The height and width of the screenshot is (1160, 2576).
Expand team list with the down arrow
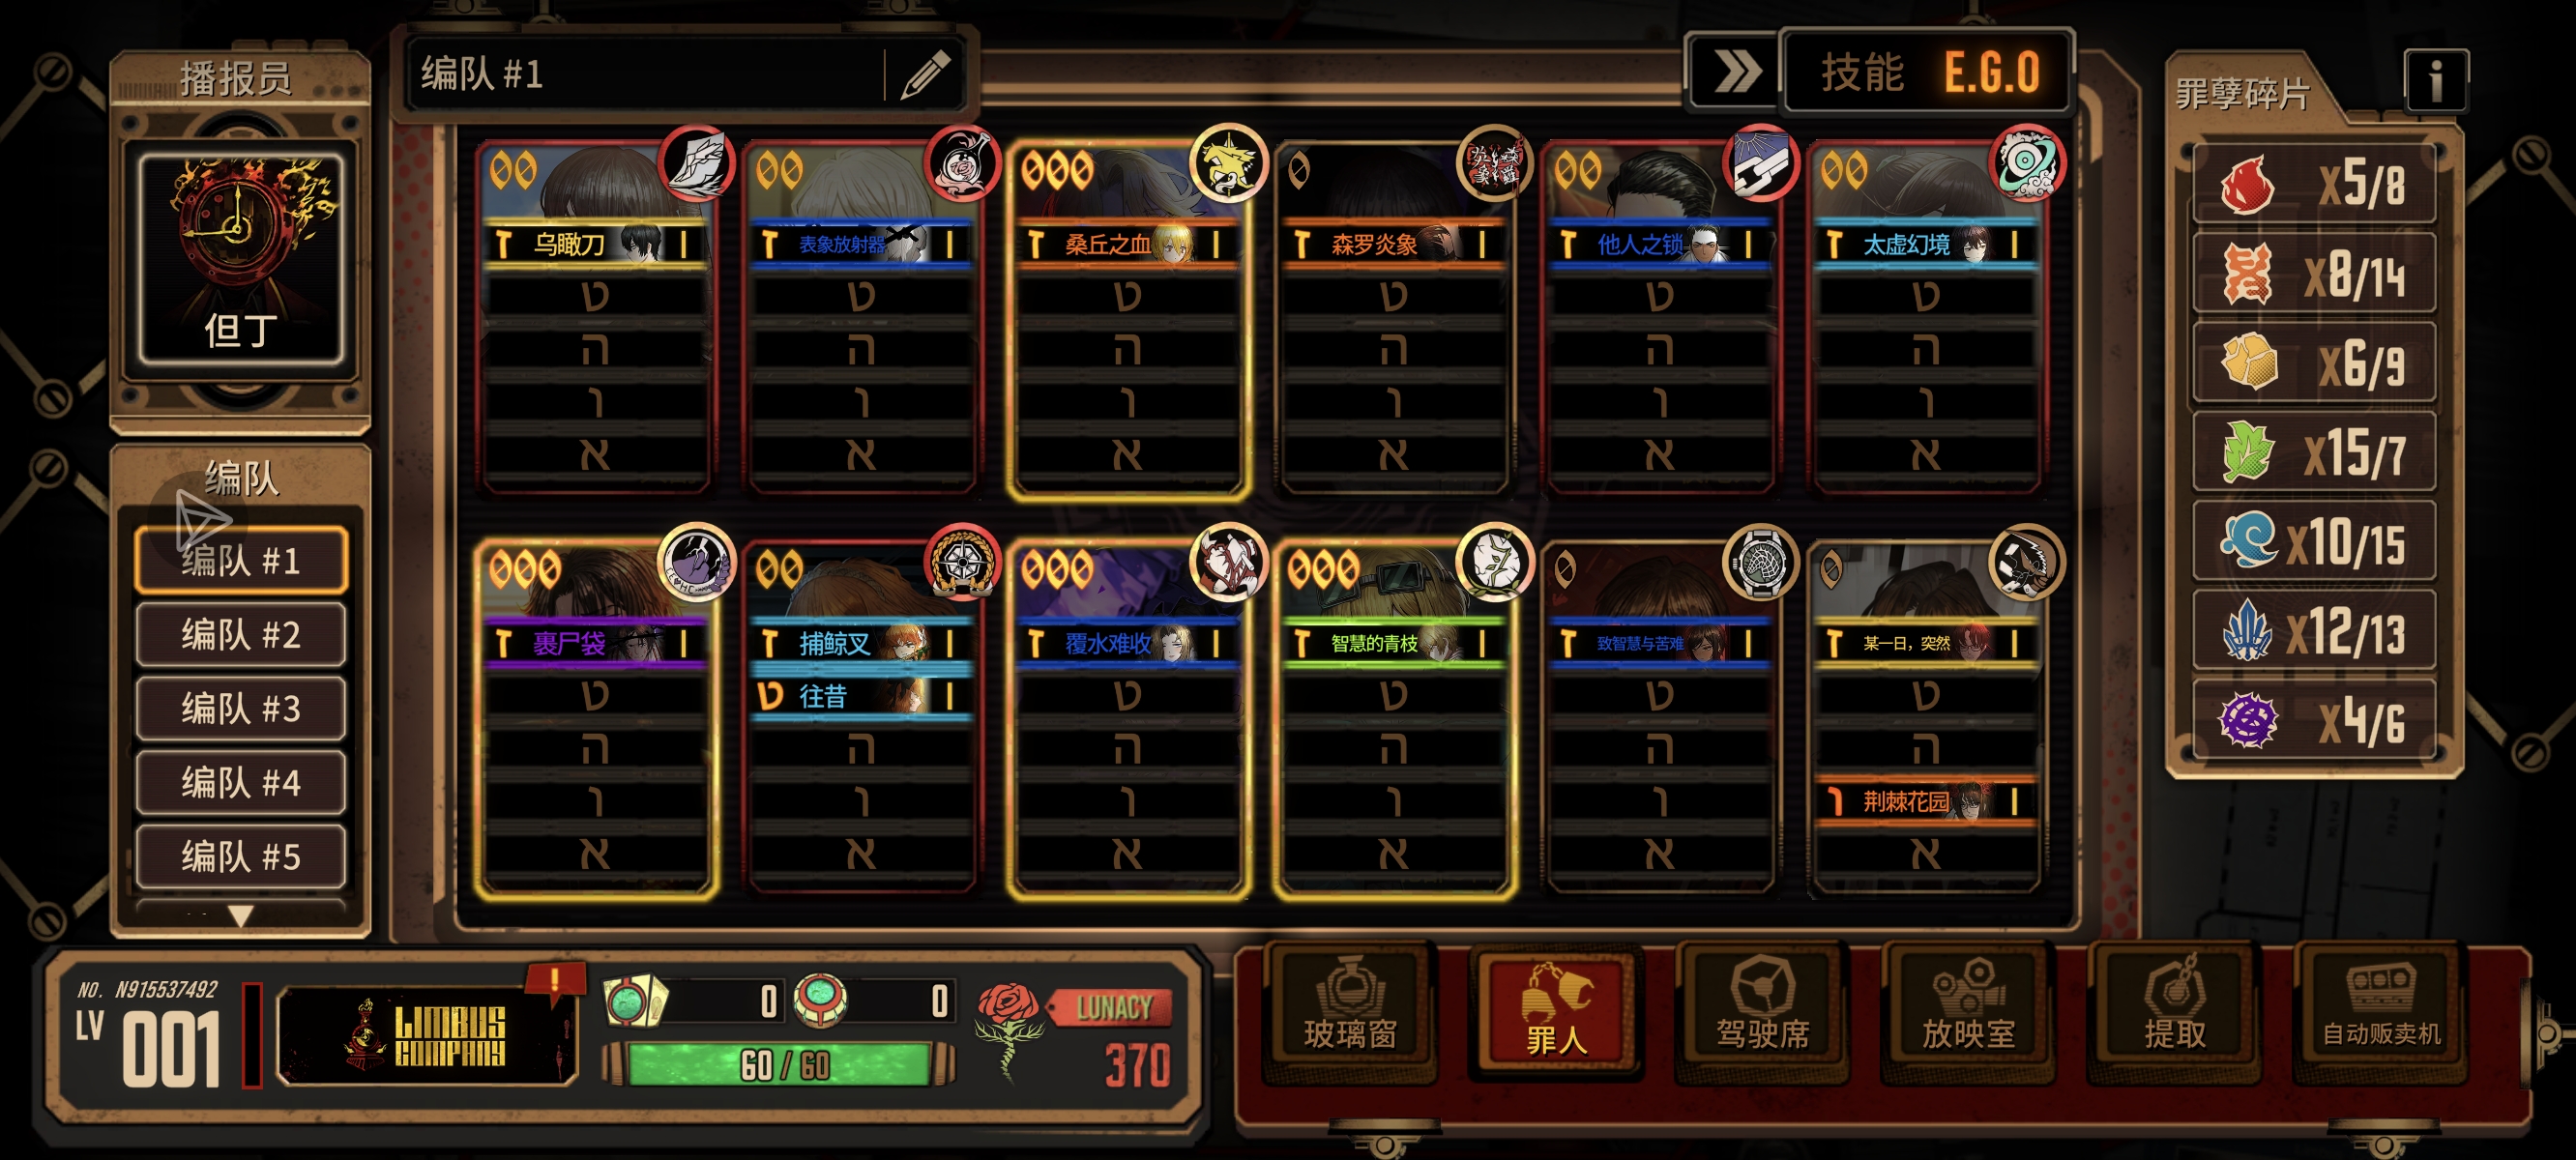pos(241,915)
